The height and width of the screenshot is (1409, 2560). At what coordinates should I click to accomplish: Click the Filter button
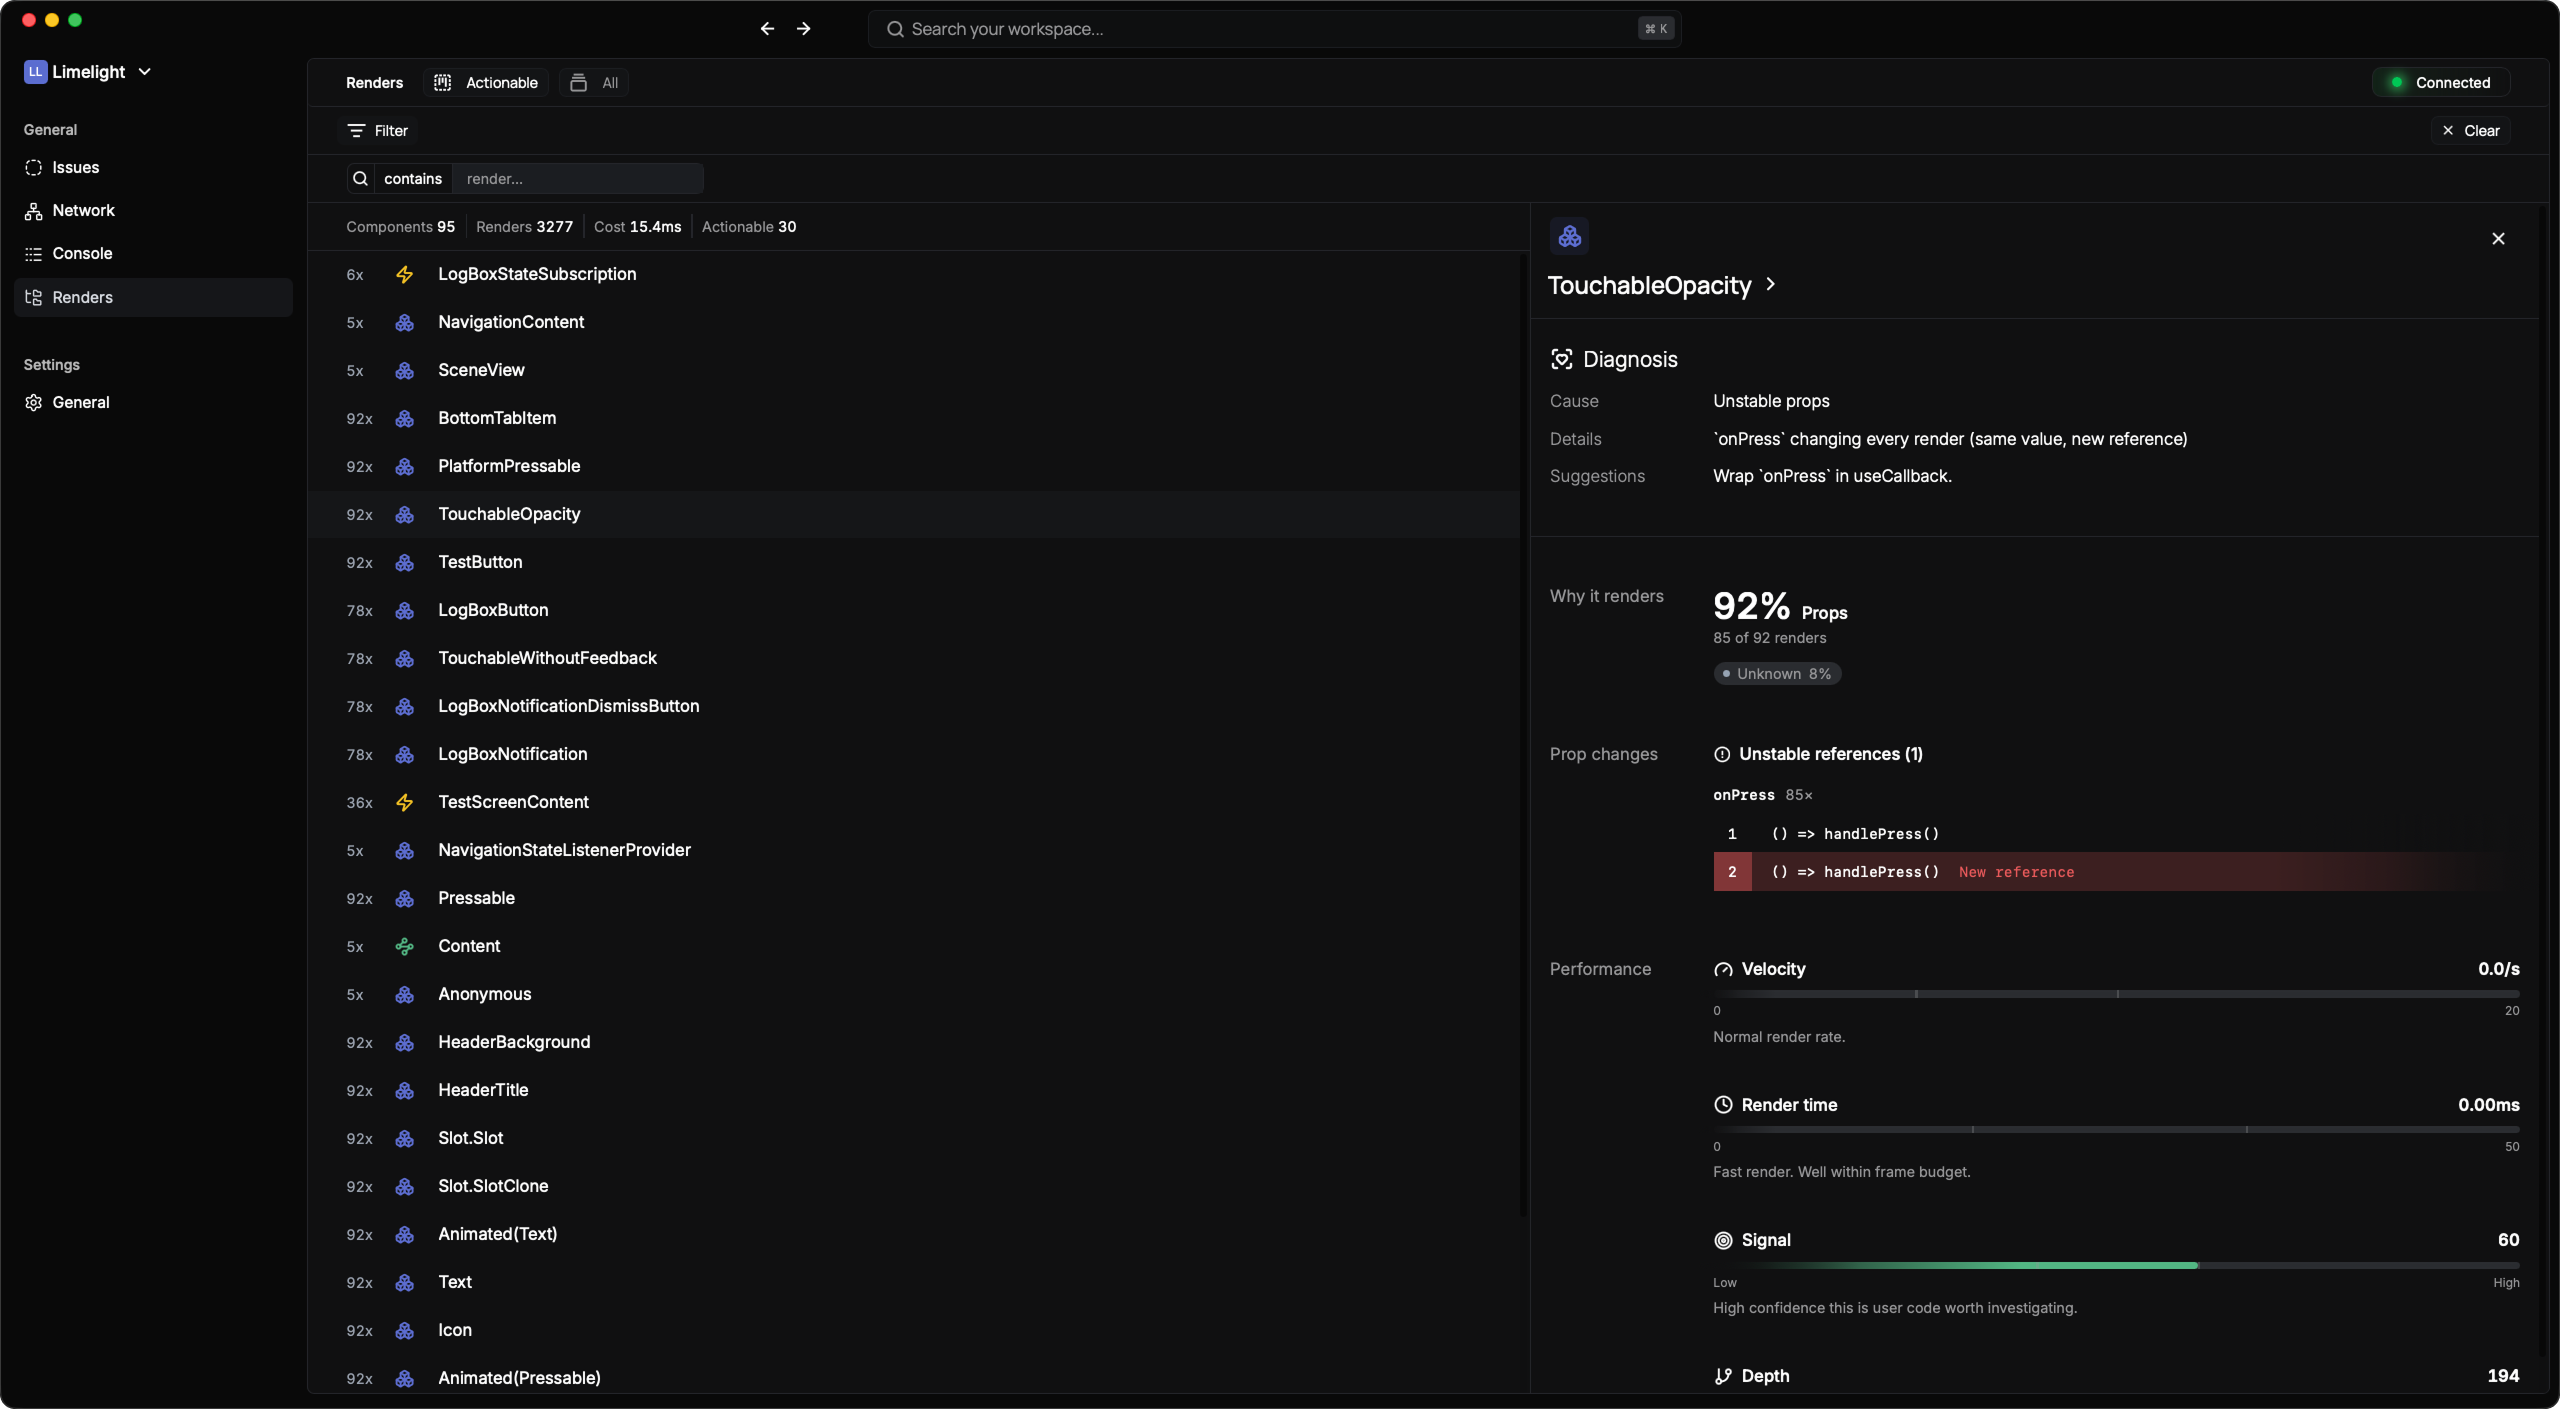tap(378, 131)
